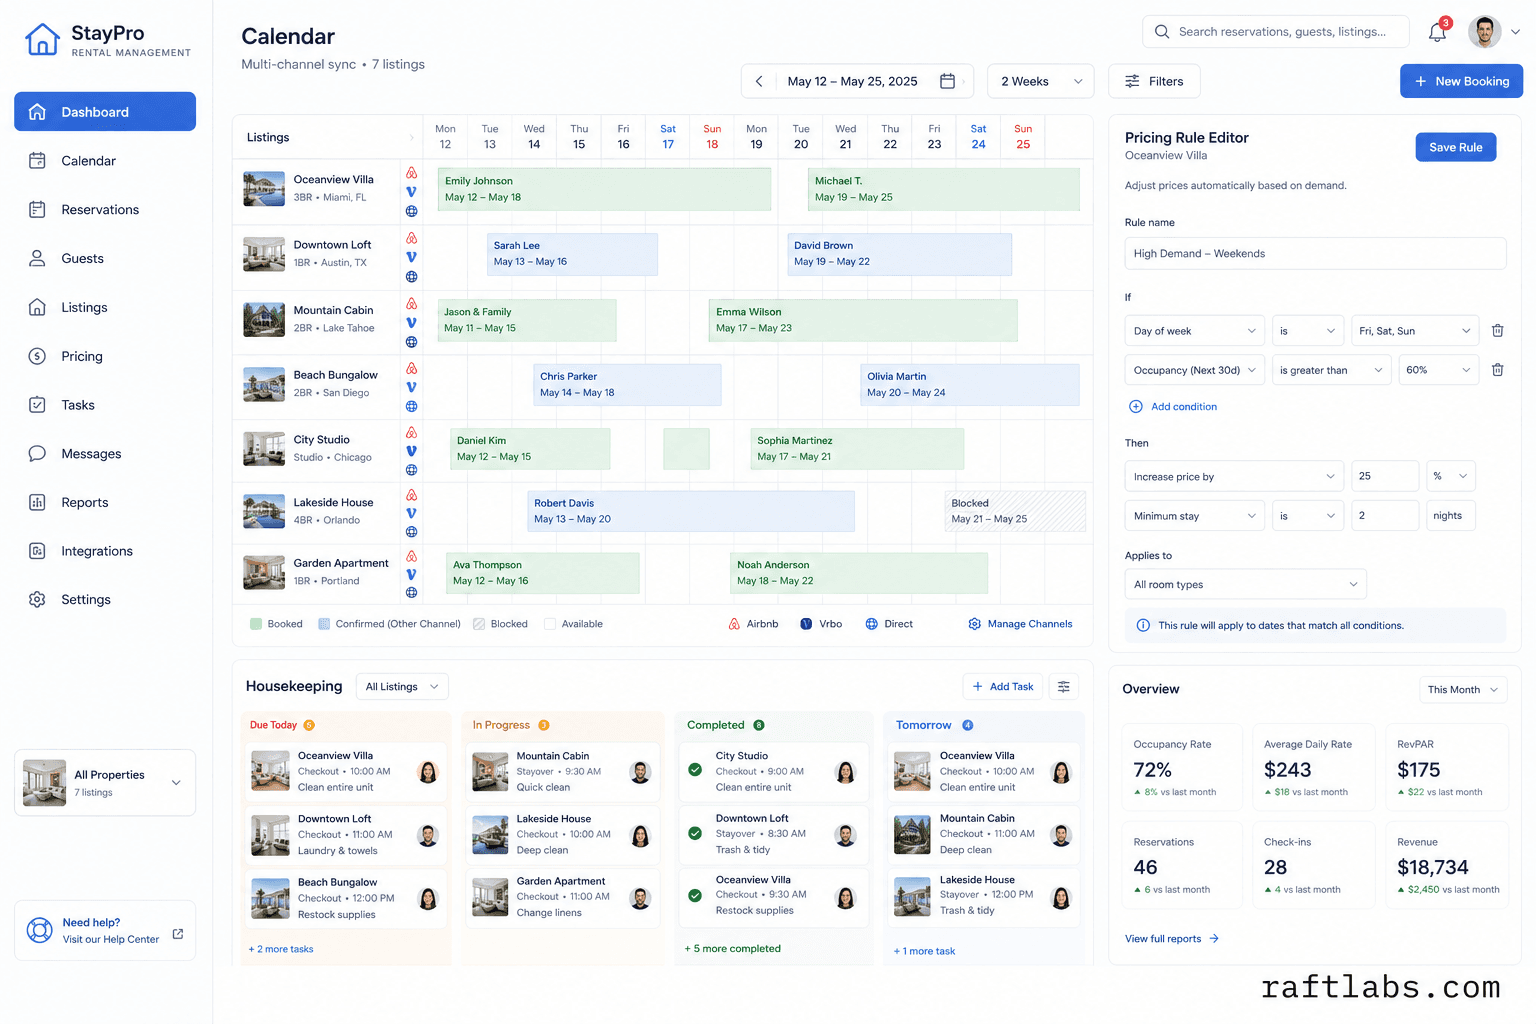Show 2 more tasks in Due Today
This screenshot has width=1536, height=1024.
pyautogui.click(x=281, y=949)
